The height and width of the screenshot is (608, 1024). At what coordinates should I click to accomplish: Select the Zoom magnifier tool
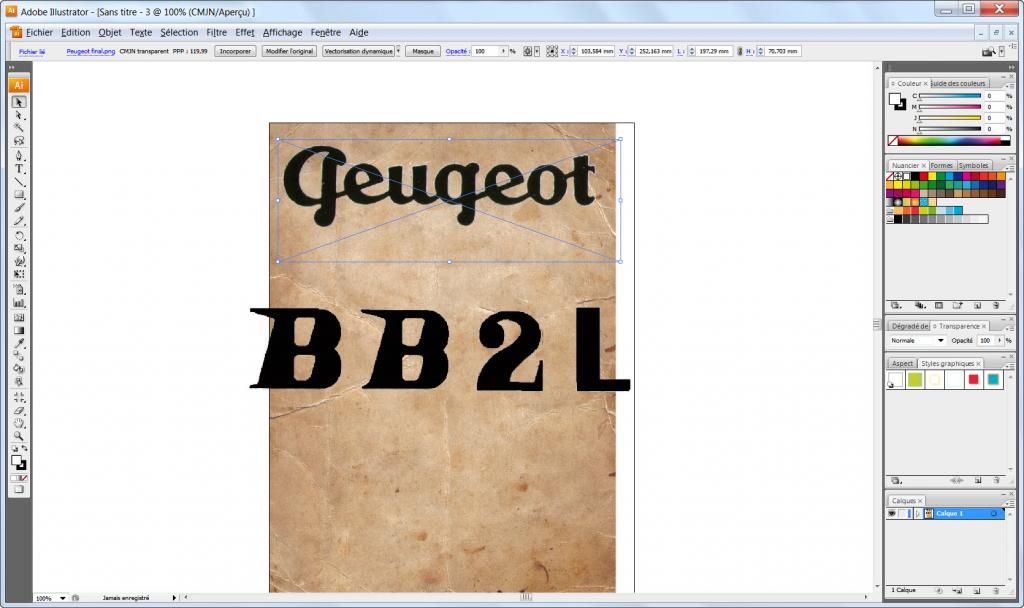pyautogui.click(x=19, y=436)
